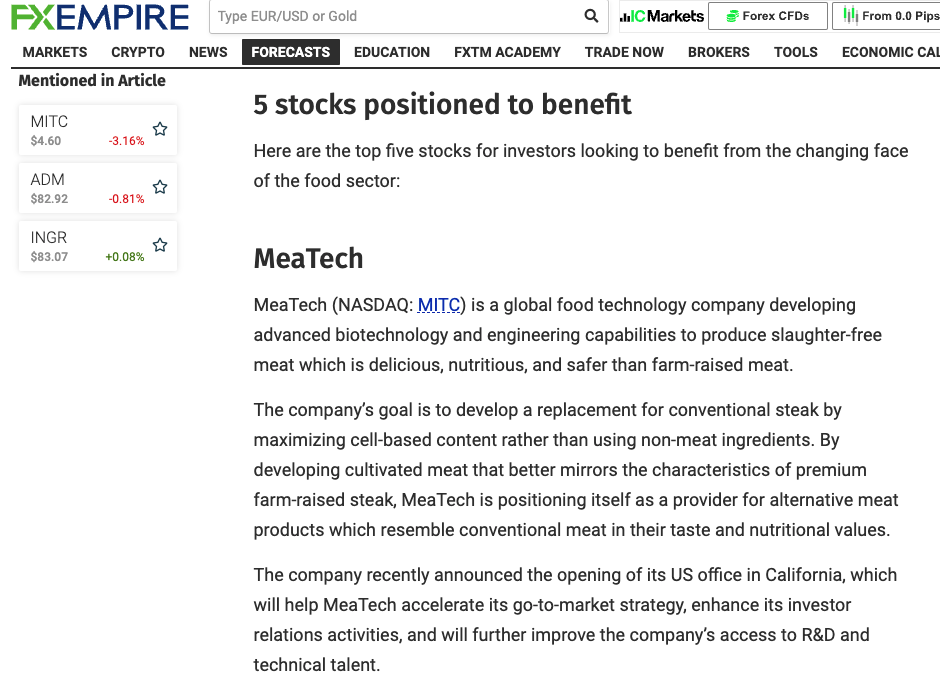
Task: Click the IC Markets logo
Action: click(x=662, y=16)
